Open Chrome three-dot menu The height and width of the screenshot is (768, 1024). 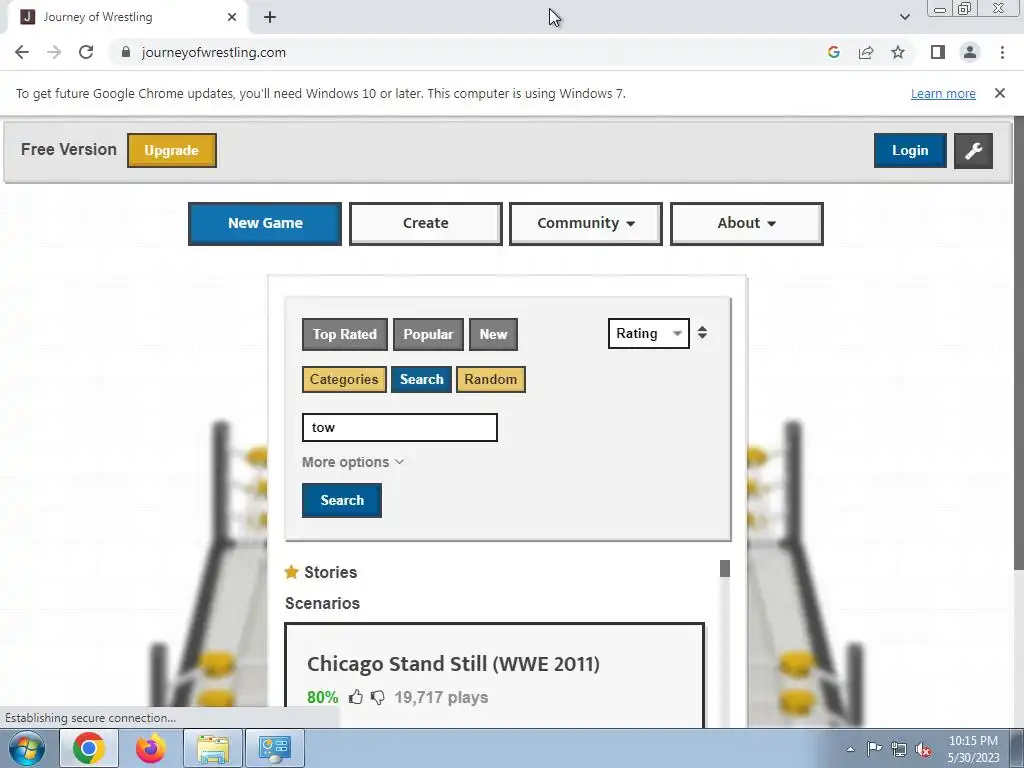tap(1002, 52)
